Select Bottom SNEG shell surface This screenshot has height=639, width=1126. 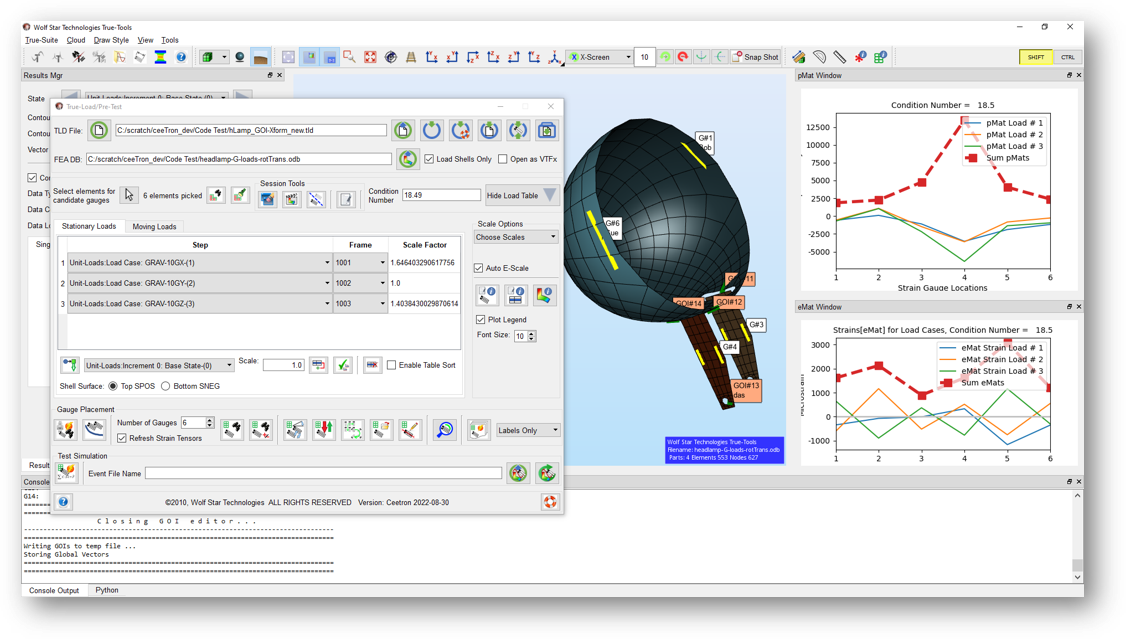click(x=166, y=386)
